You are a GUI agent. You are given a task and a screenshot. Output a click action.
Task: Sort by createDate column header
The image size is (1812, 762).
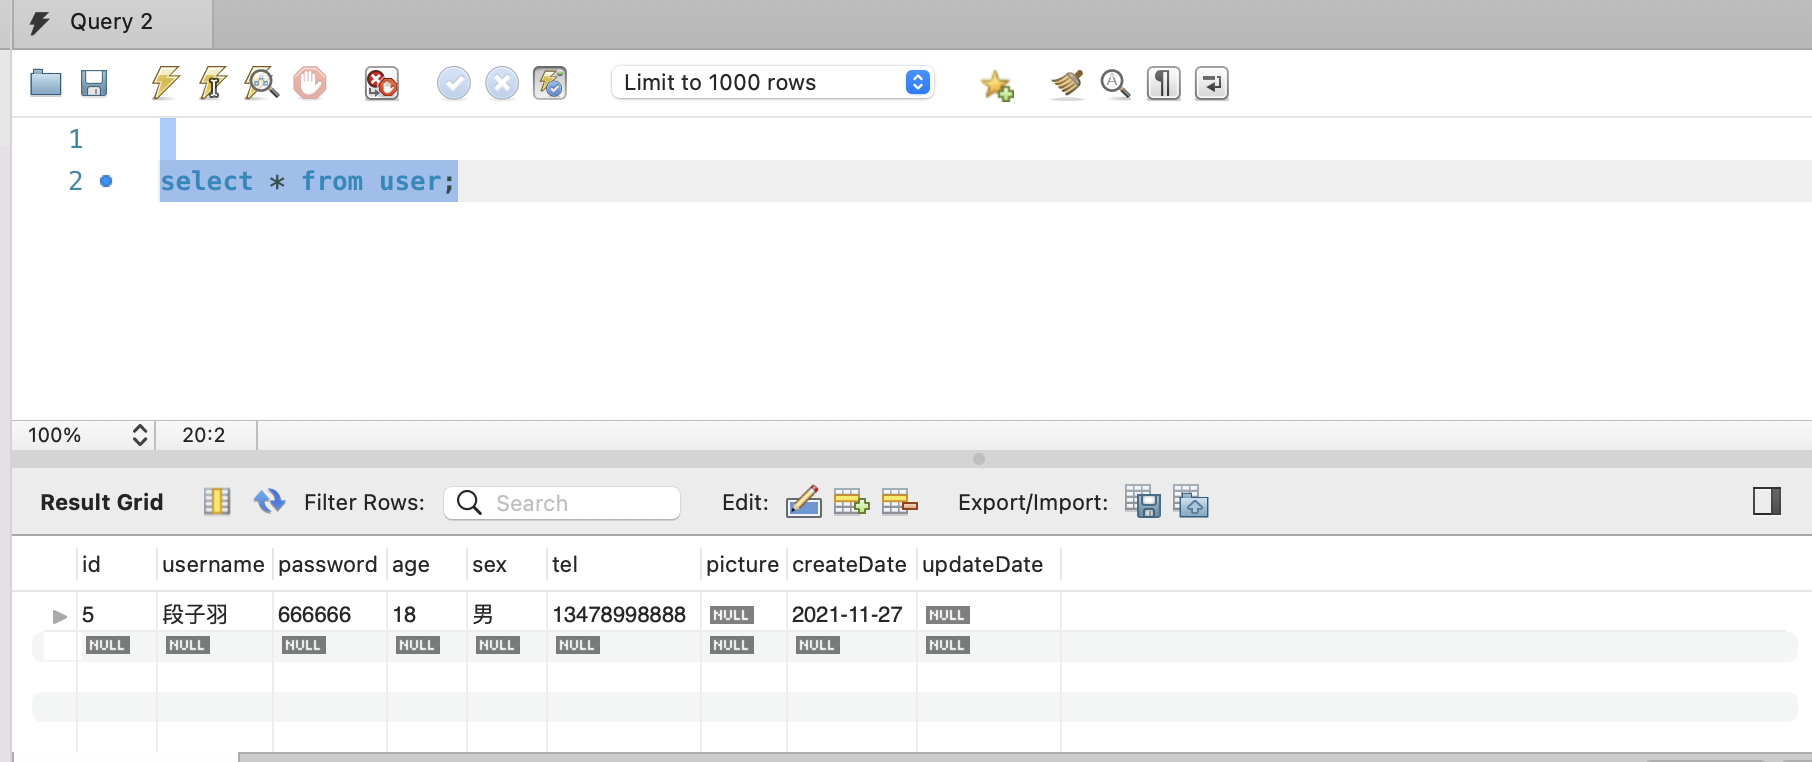click(x=851, y=564)
